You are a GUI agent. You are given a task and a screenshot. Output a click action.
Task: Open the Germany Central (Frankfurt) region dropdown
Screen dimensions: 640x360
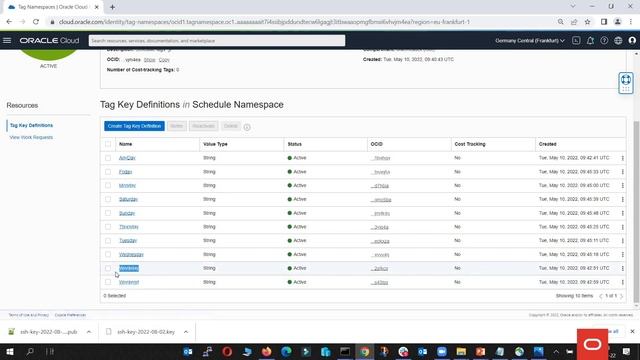click(x=530, y=40)
